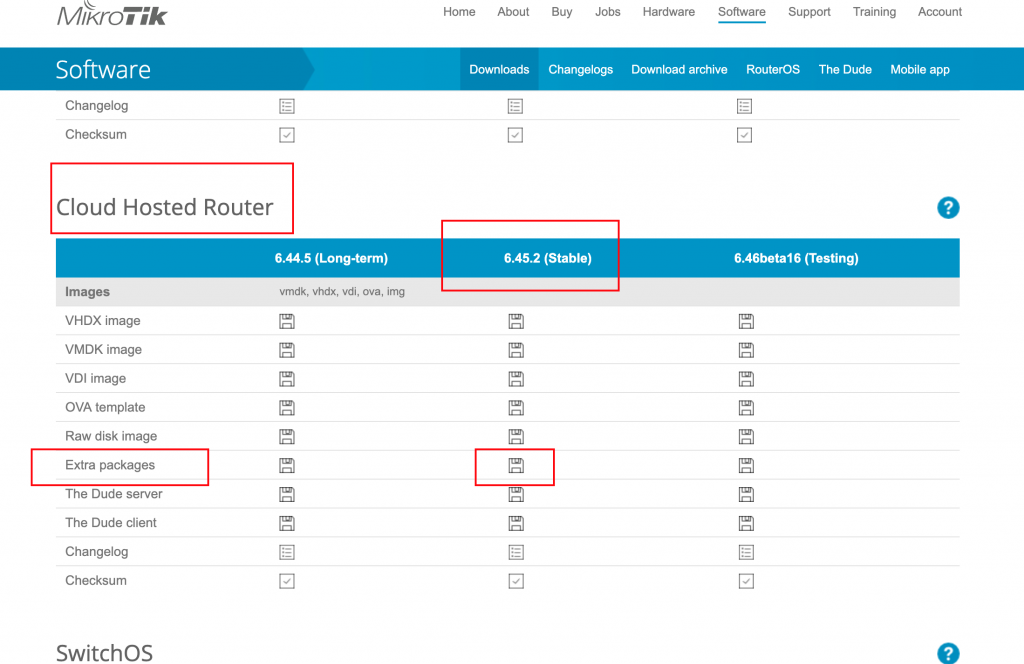Open CHR Changelog for 6.45.2 Stable

[516, 552]
